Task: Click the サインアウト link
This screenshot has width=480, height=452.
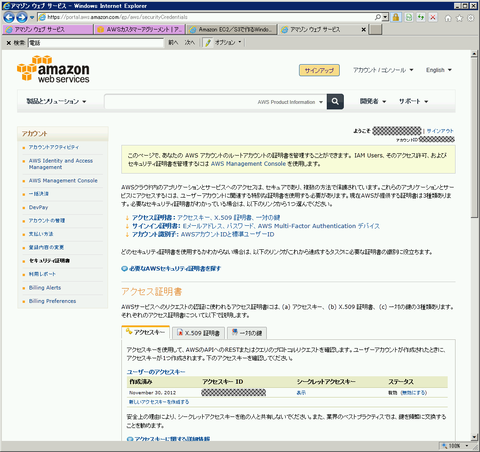Action: pyautogui.click(x=440, y=131)
